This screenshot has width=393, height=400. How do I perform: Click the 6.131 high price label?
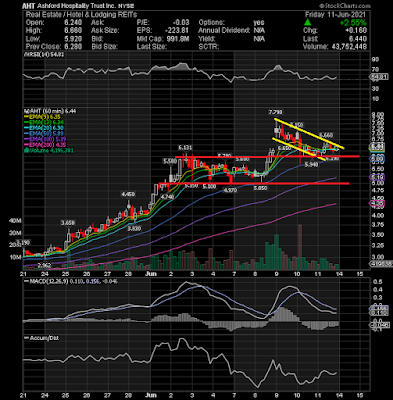point(186,148)
